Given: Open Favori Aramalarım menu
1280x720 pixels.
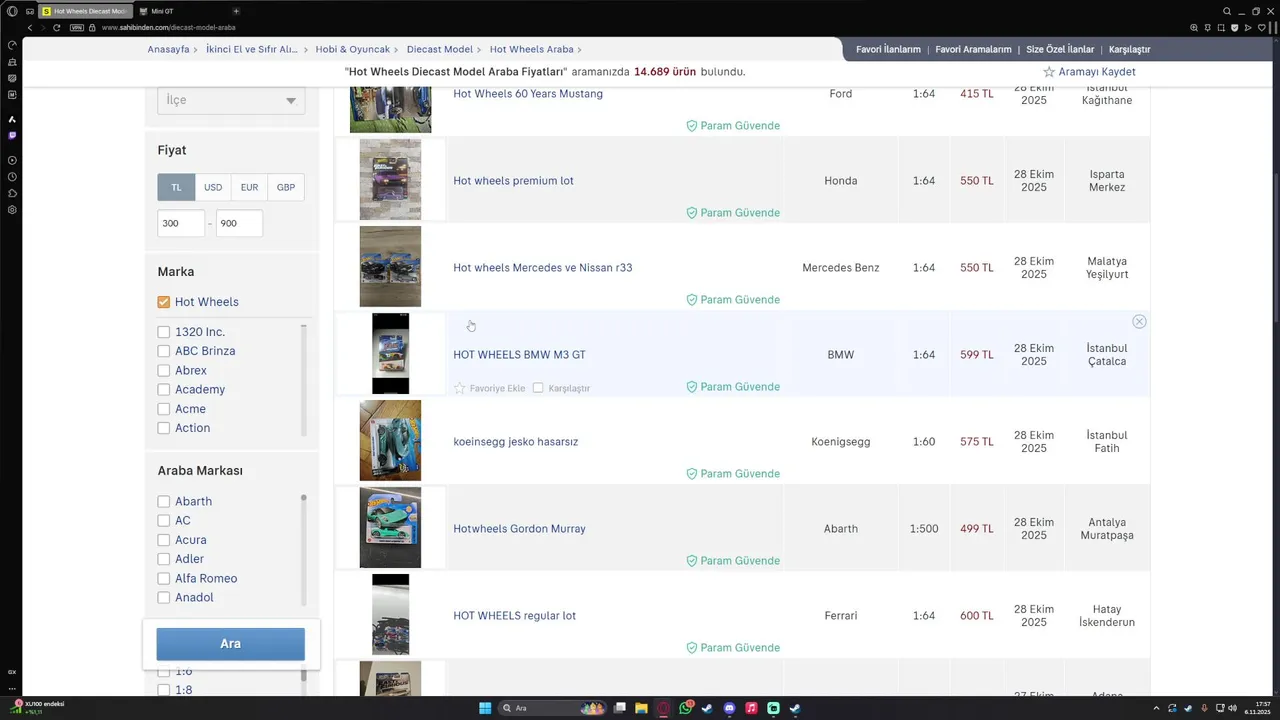Looking at the screenshot, I should click(973, 49).
